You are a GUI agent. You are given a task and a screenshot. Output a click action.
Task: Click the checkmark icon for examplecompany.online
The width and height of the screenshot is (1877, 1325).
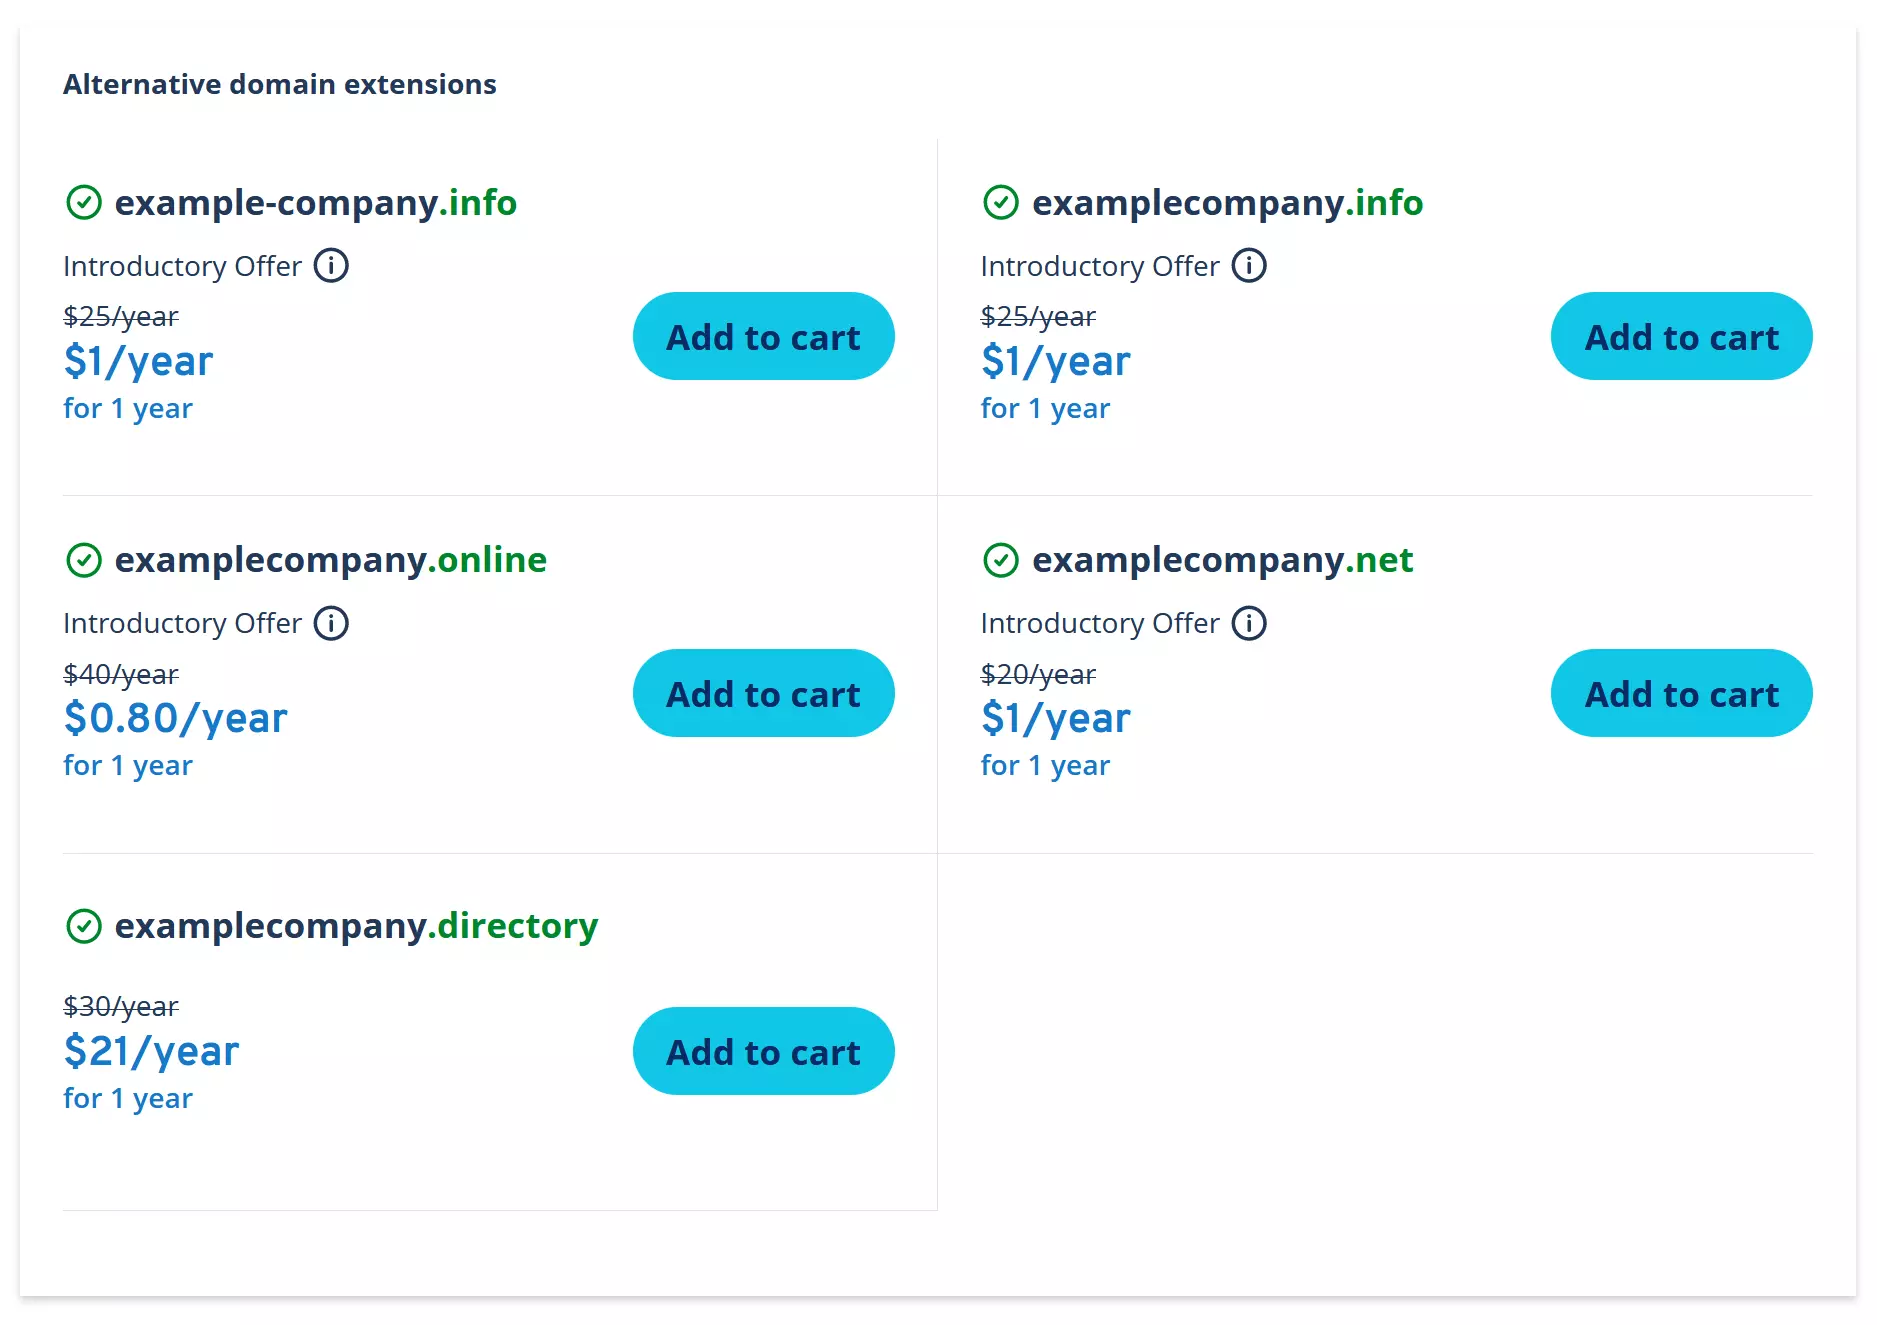(86, 560)
